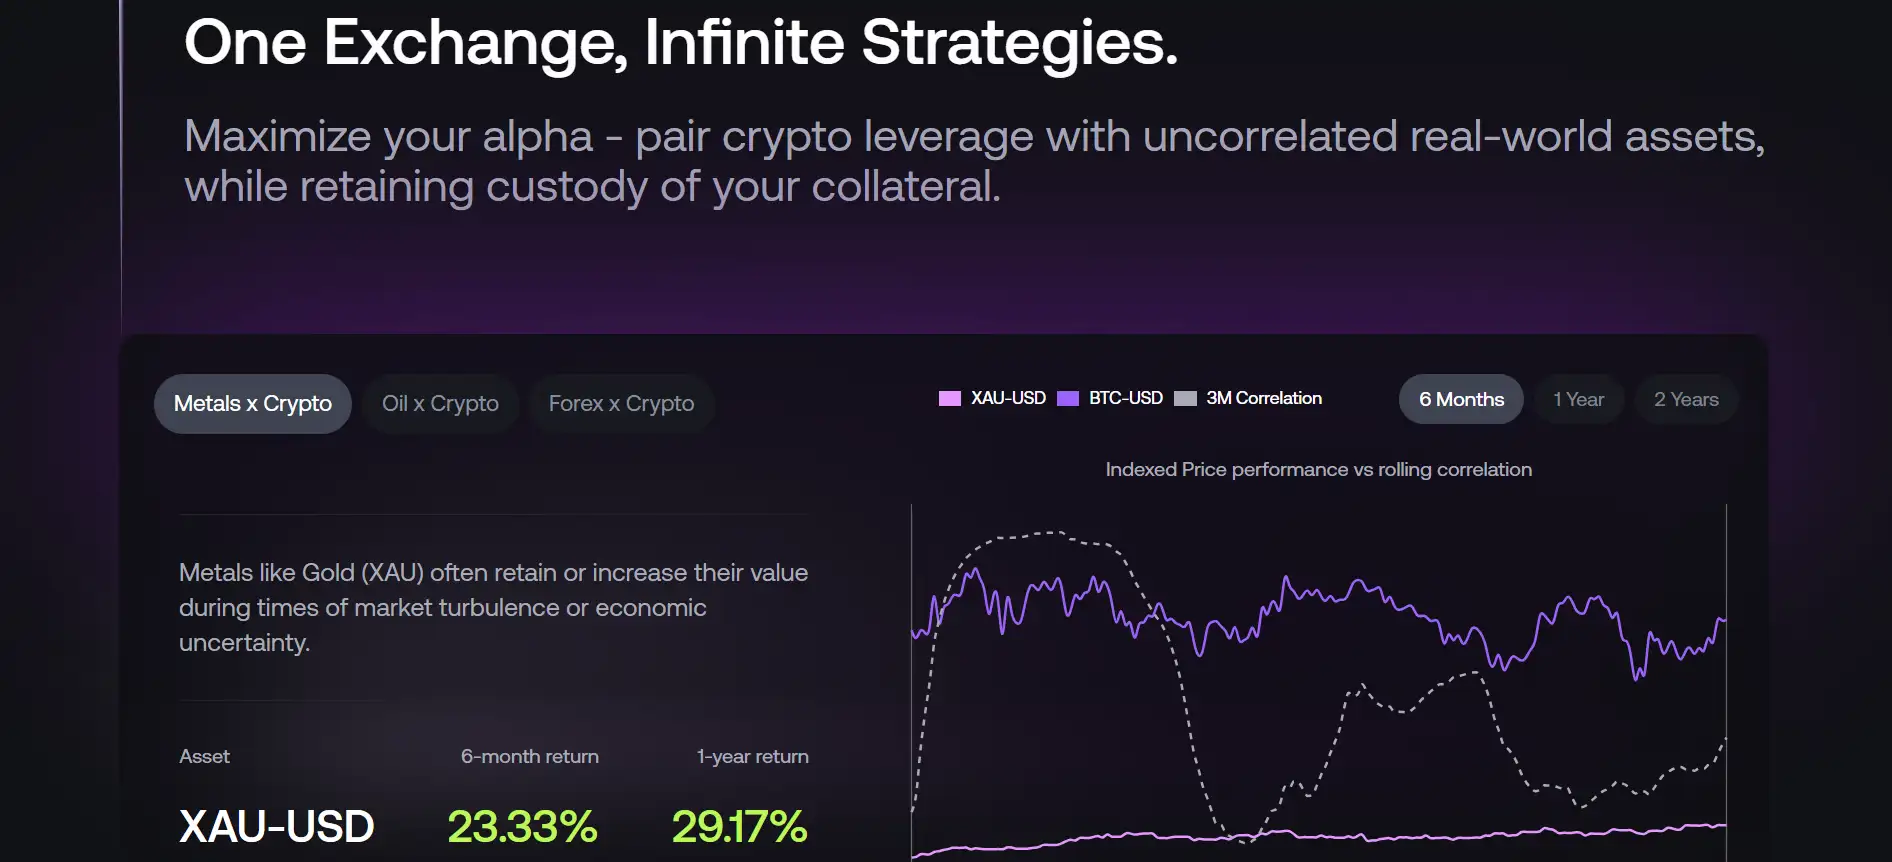Select the Metals x Crypto tab
Screen dimensions: 1892x862
tap(252, 404)
